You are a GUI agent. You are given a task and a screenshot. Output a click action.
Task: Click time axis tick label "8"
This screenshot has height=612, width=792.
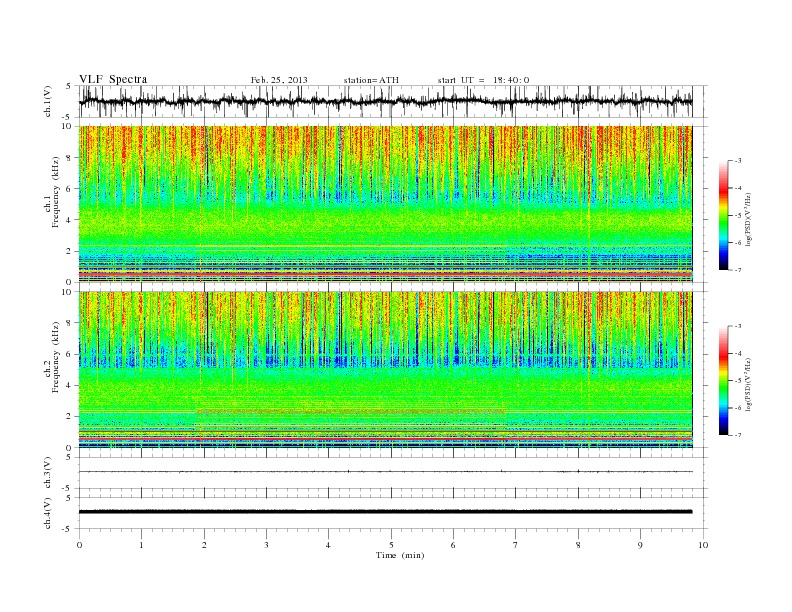(578, 545)
